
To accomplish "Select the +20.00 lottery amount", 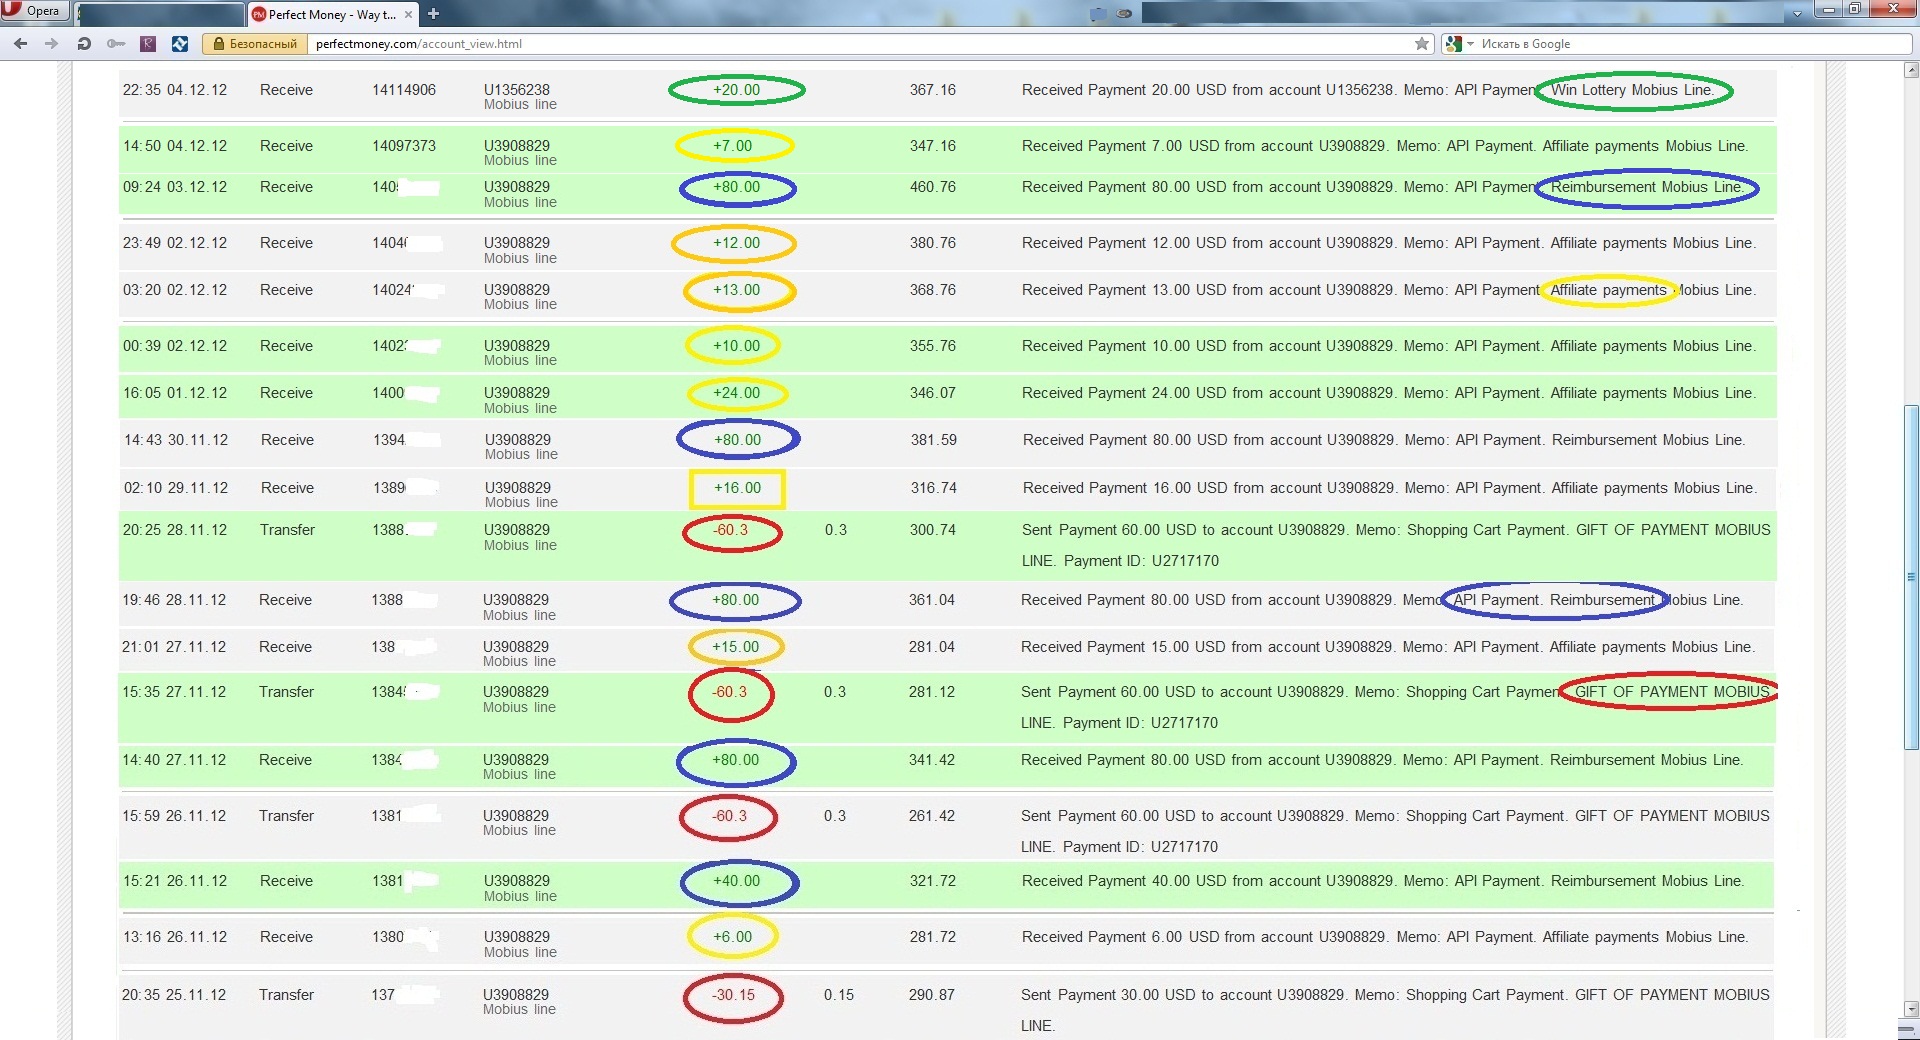I will click(736, 90).
